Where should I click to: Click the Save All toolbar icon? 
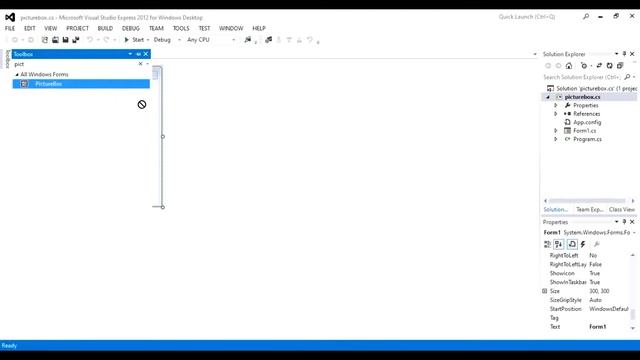tap(76, 40)
